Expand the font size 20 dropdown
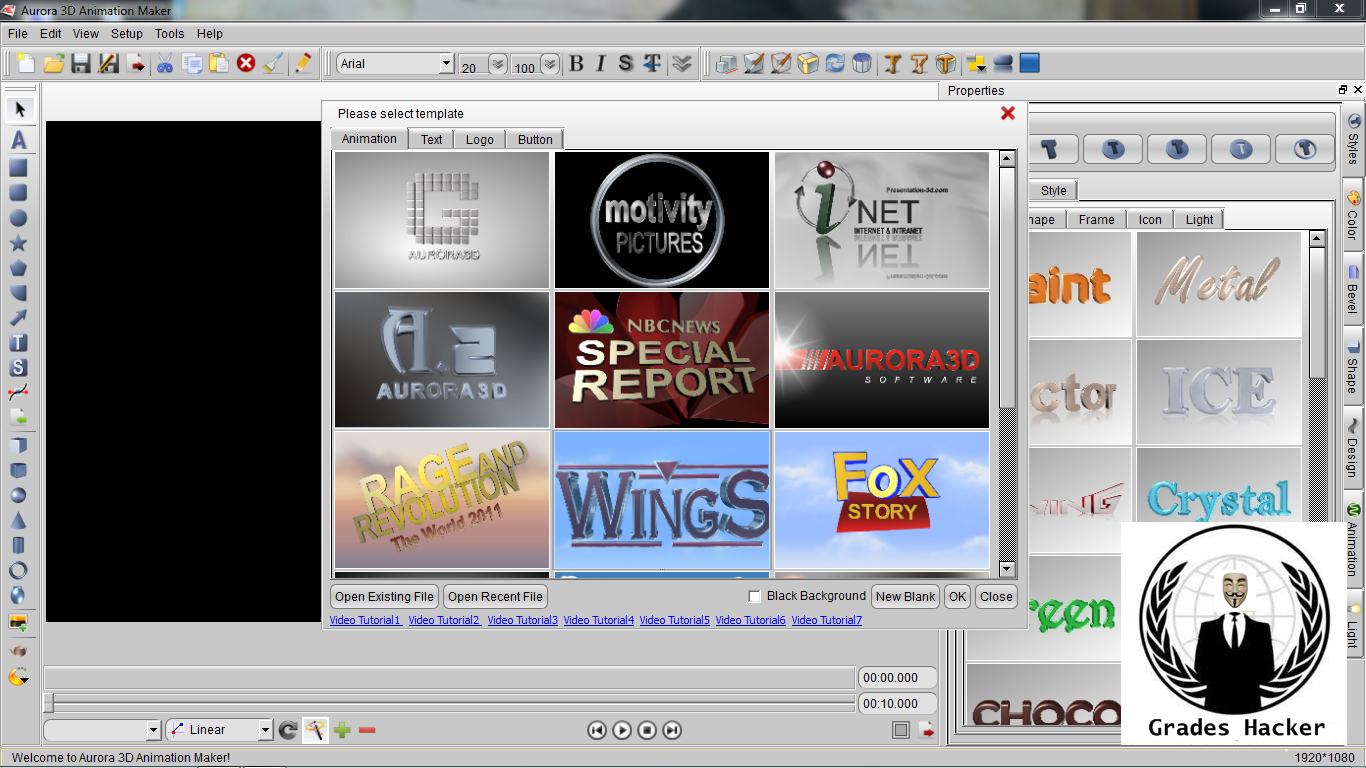 [497, 64]
